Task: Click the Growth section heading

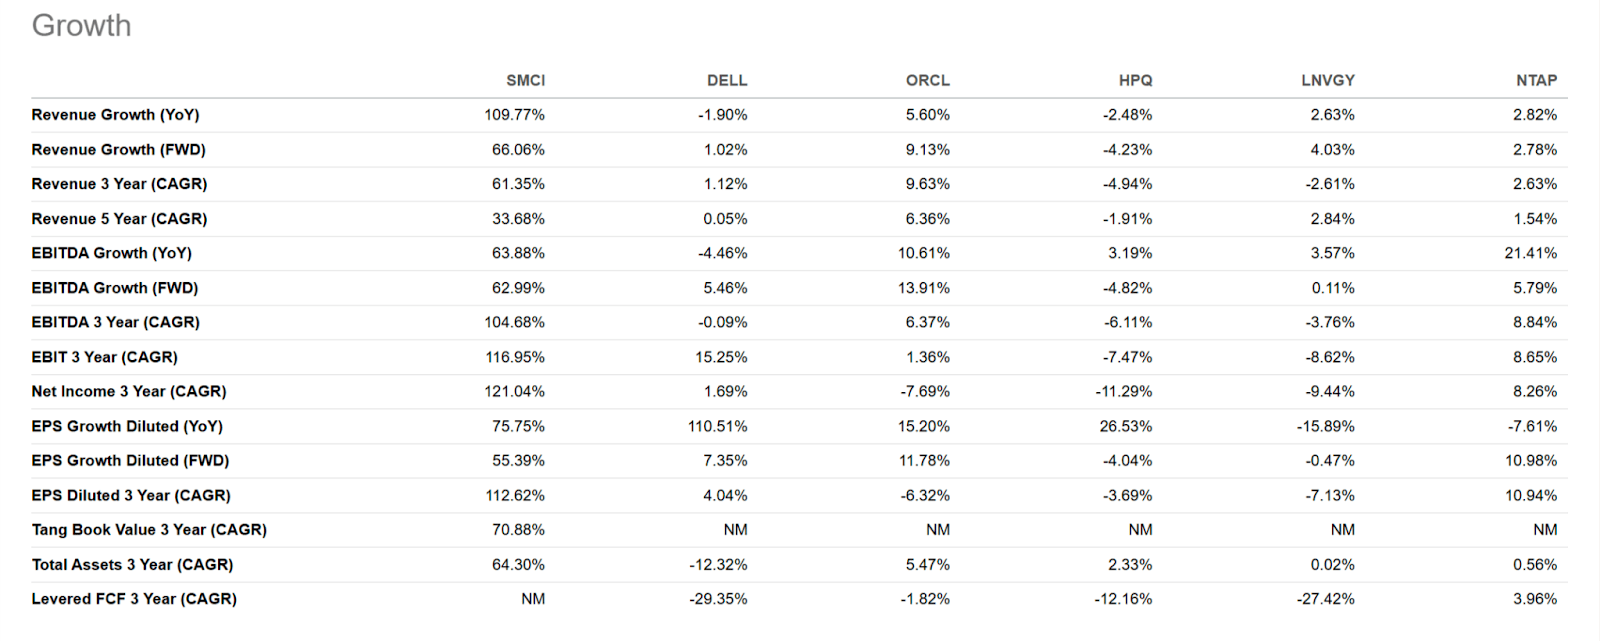Action: coord(81,26)
